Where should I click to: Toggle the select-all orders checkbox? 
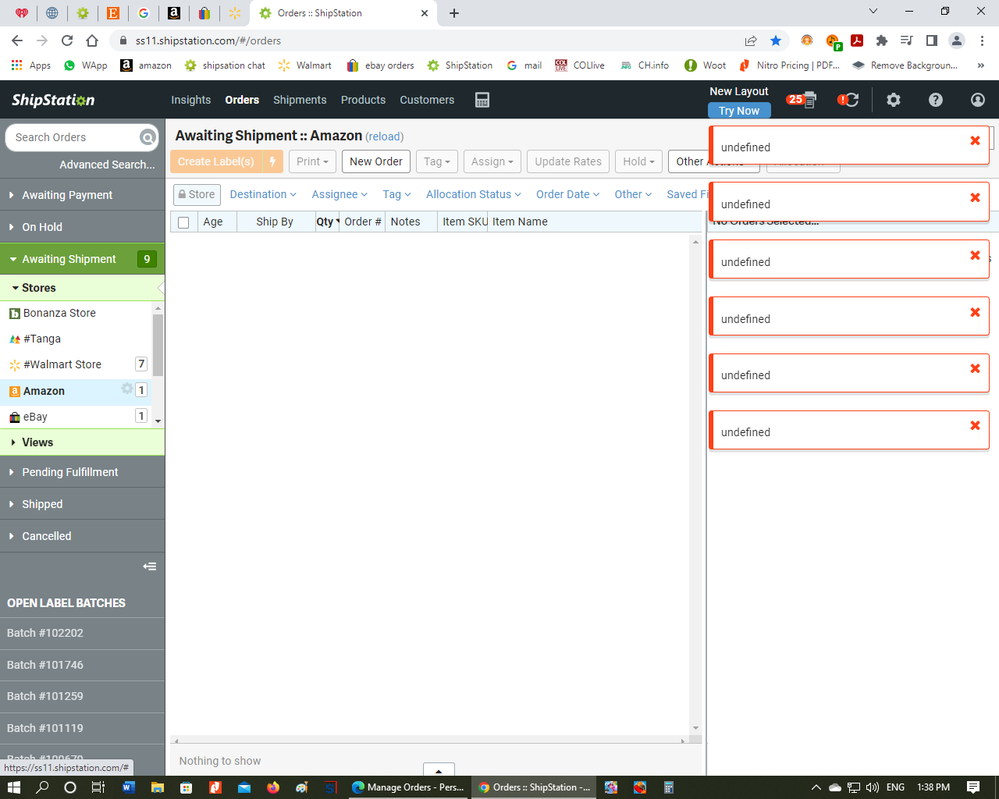(x=183, y=222)
